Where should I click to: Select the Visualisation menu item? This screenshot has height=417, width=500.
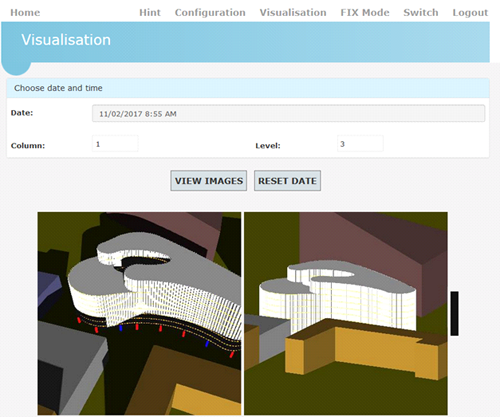pyautogui.click(x=293, y=13)
